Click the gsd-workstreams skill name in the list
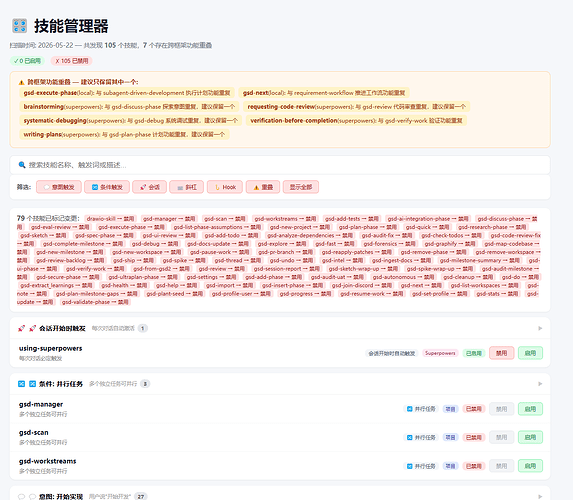This screenshot has width=573, height=500. [x=48, y=461]
